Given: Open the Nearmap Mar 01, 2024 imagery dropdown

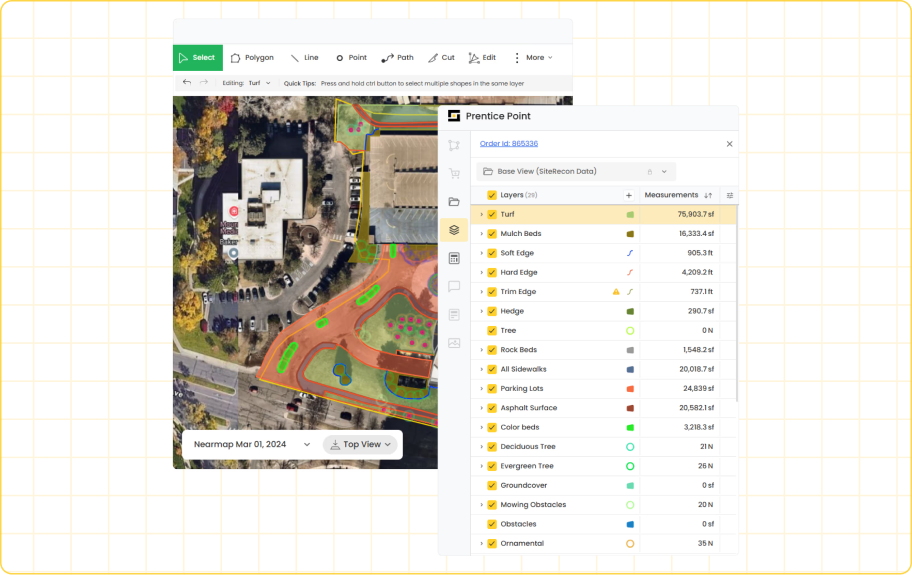Looking at the screenshot, I should pos(252,444).
